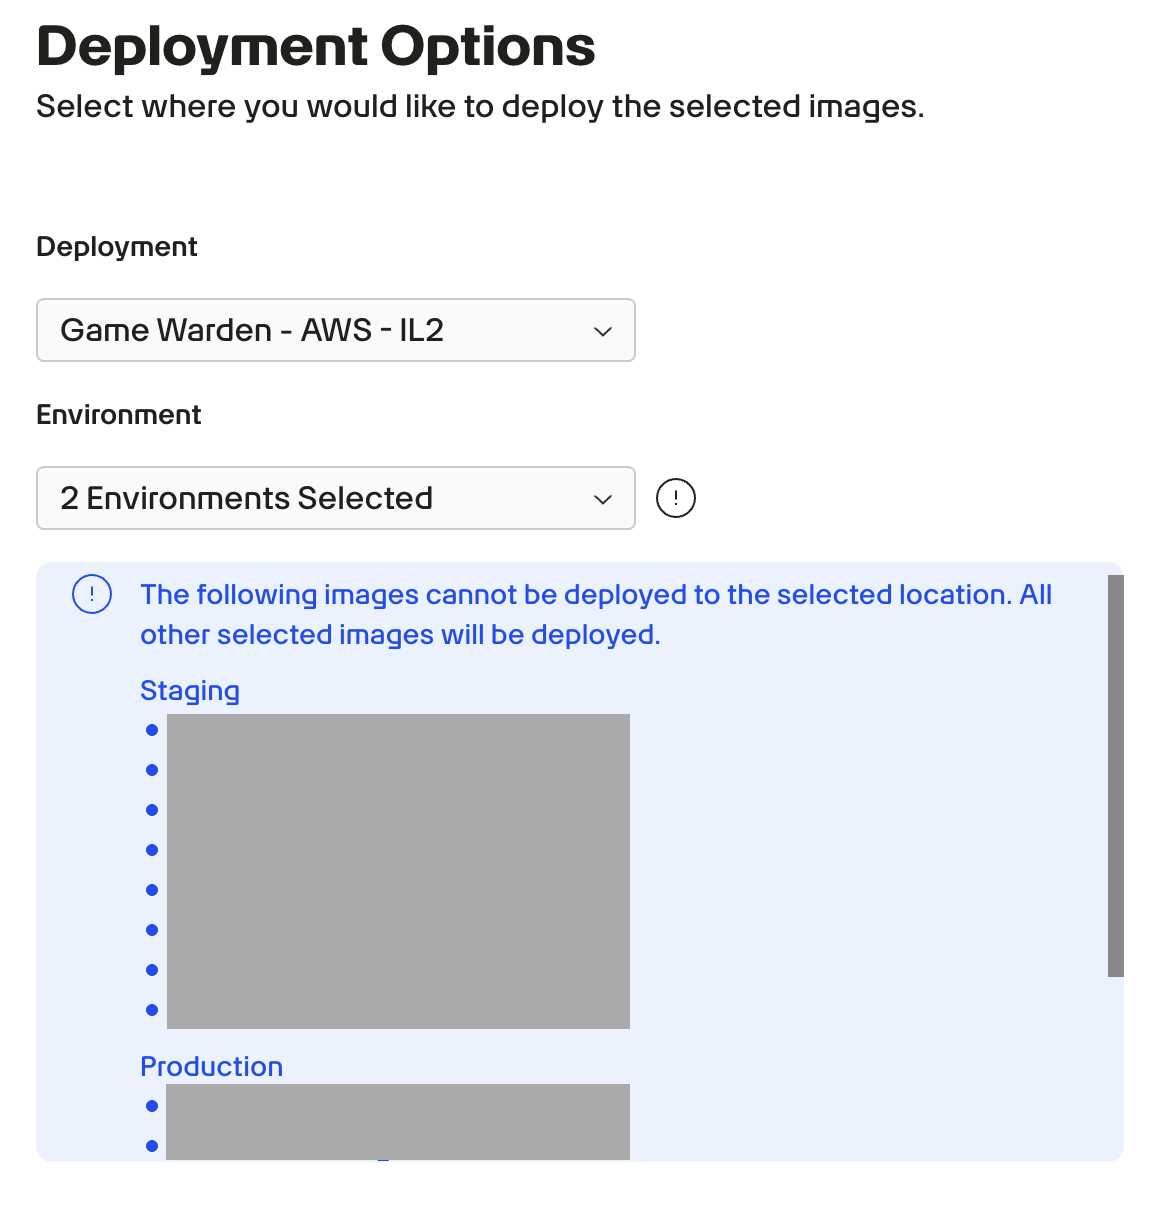This screenshot has width=1156, height=1208.
Task: Click the redacted image list under Production
Action: (398, 1120)
